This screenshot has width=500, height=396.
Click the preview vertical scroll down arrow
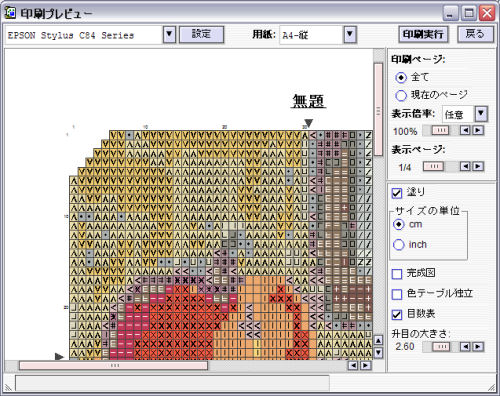378,352
